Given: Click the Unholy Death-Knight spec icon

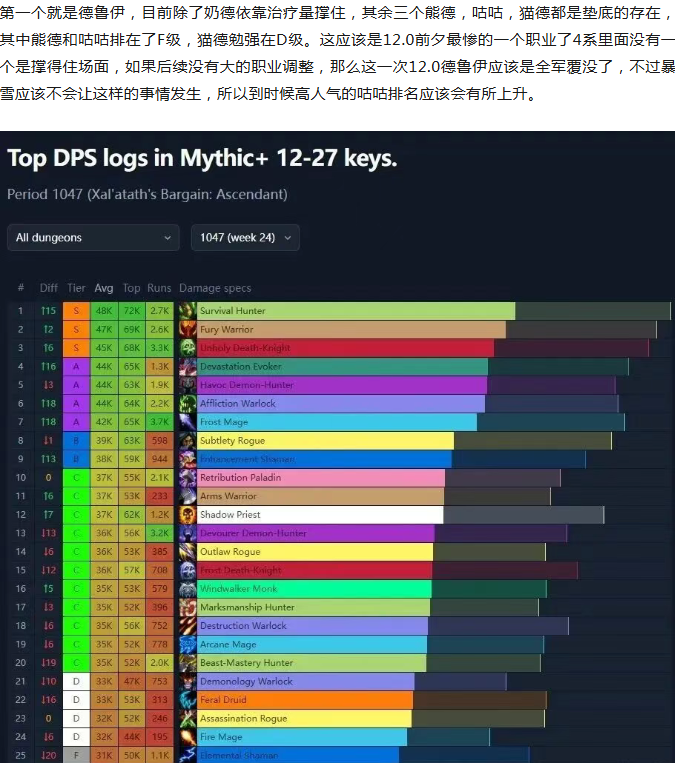Looking at the screenshot, I should pos(187,348).
